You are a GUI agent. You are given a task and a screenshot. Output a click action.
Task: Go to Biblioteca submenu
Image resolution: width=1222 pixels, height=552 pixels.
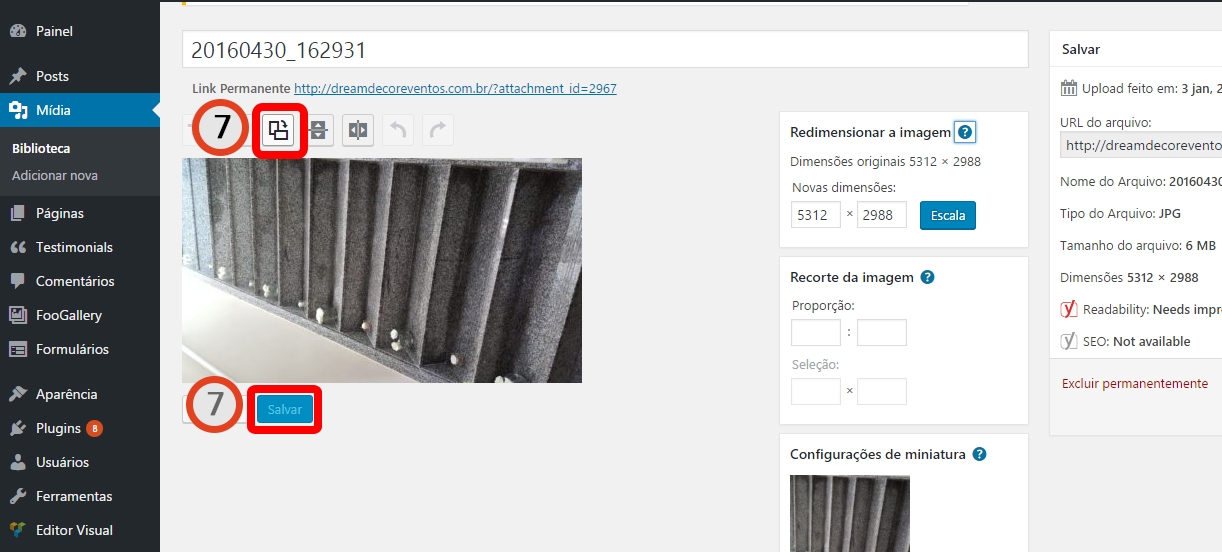pos(41,148)
